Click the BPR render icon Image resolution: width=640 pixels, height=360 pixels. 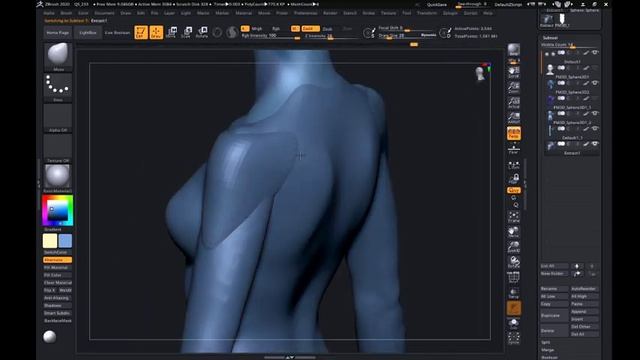tap(514, 50)
